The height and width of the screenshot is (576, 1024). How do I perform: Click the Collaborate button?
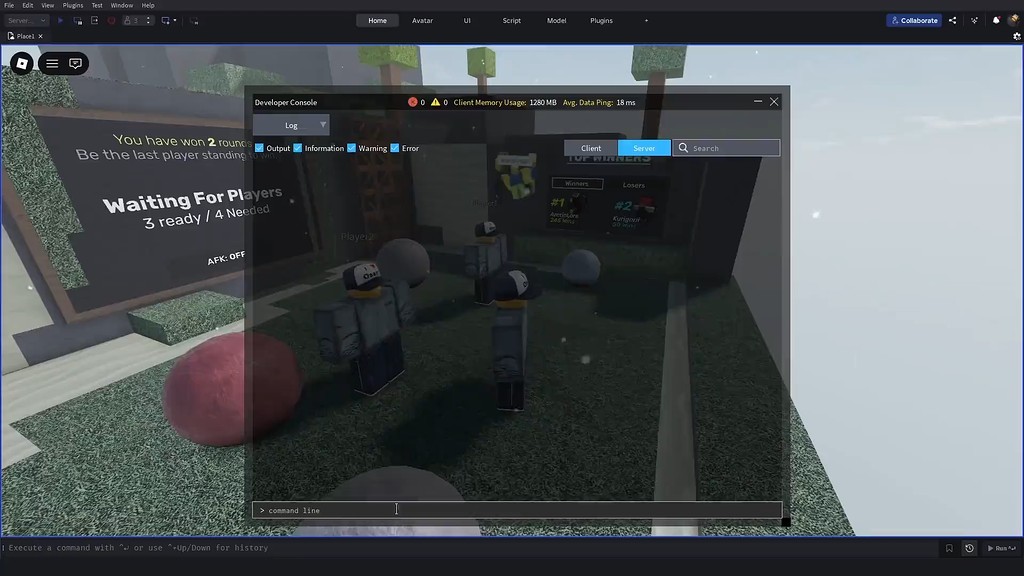[x=914, y=20]
